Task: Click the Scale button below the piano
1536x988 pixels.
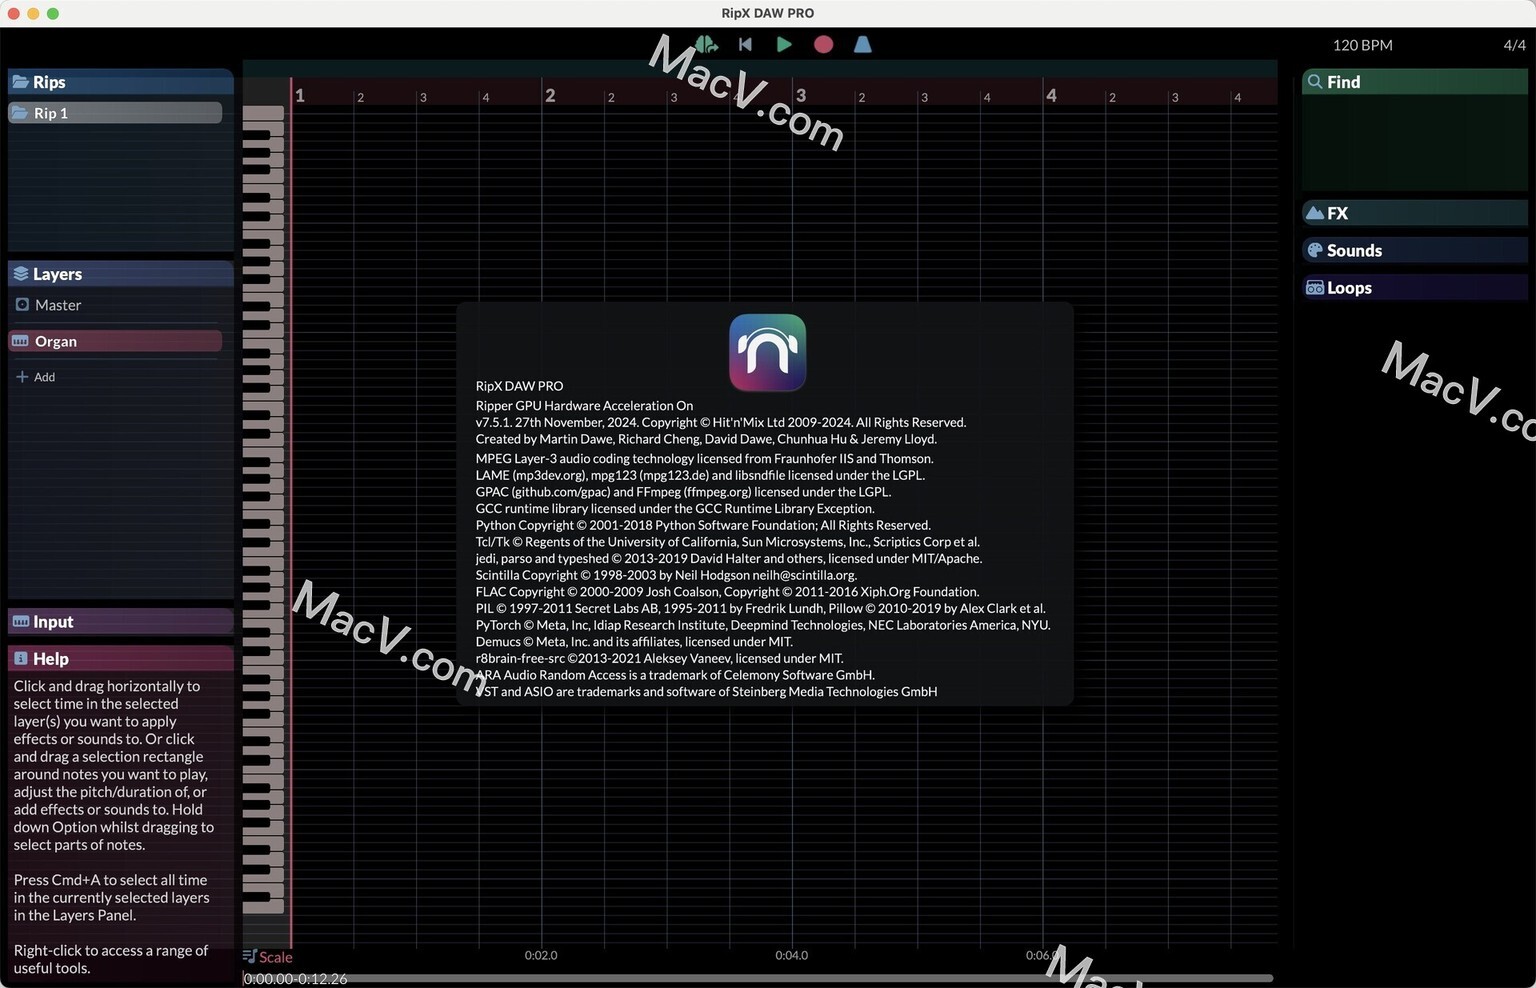Action: coord(267,957)
